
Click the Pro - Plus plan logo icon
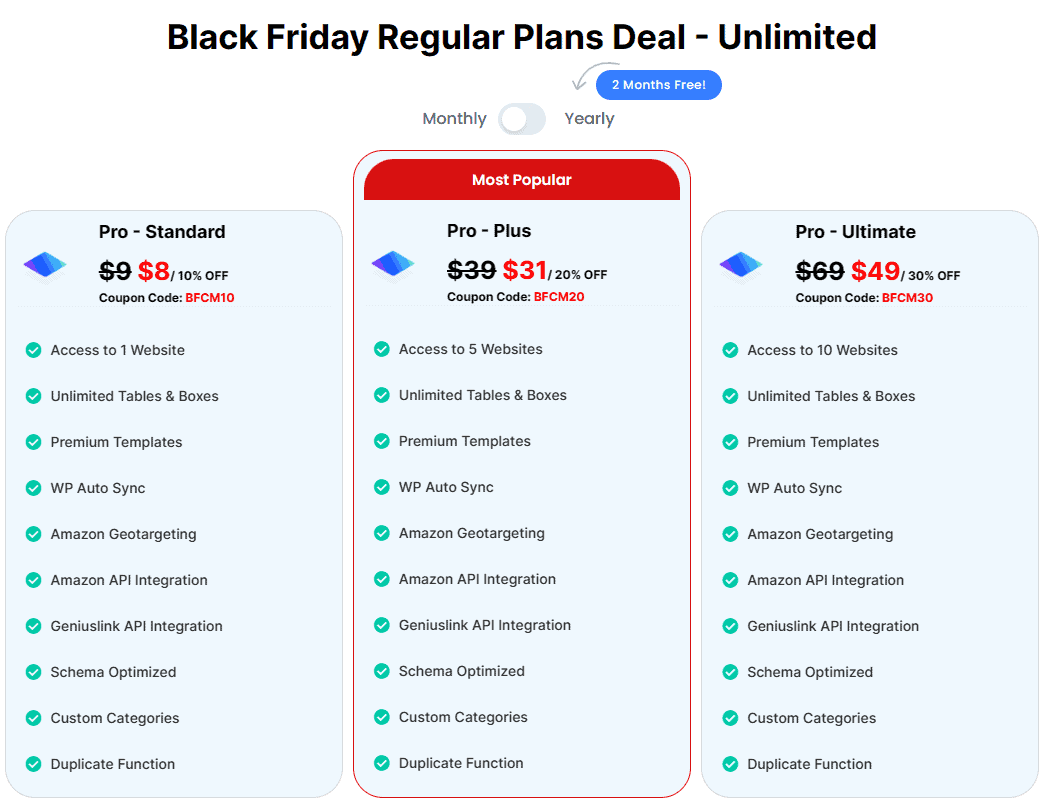pos(393,264)
